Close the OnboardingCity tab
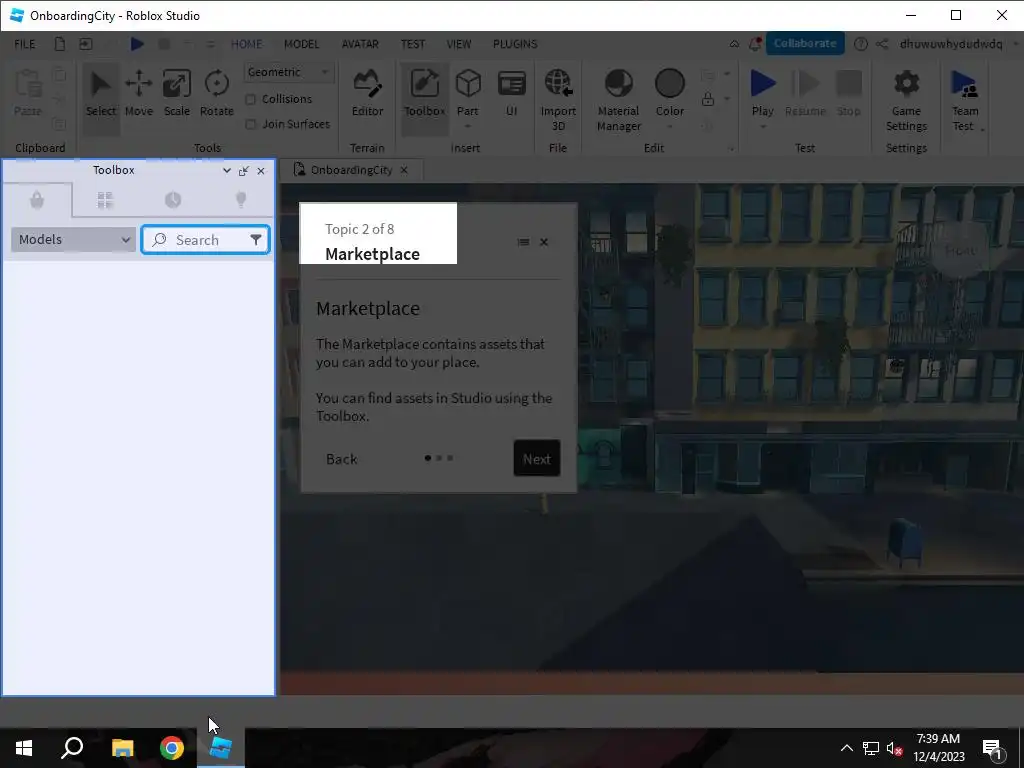Screen dimensions: 1024x768 click(404, 170)
